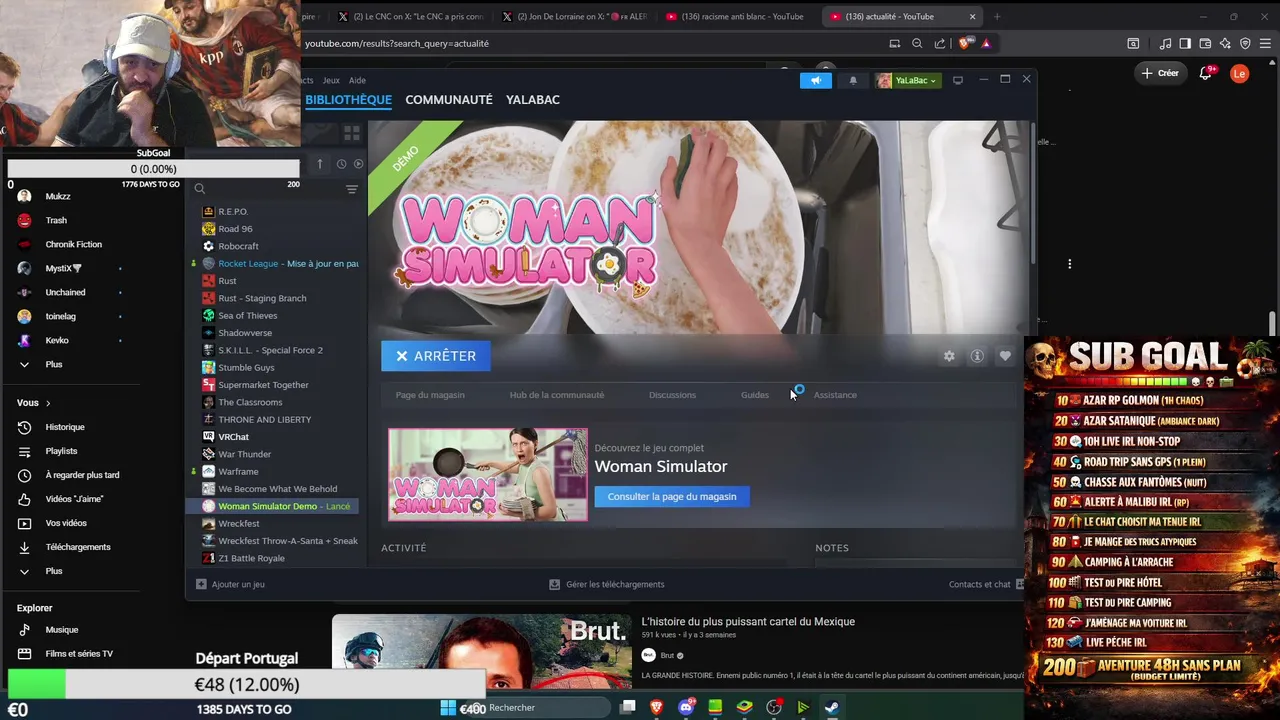Open Steam notifications bell
This screenshot has height=720, width=1280.
coord(853,80)
